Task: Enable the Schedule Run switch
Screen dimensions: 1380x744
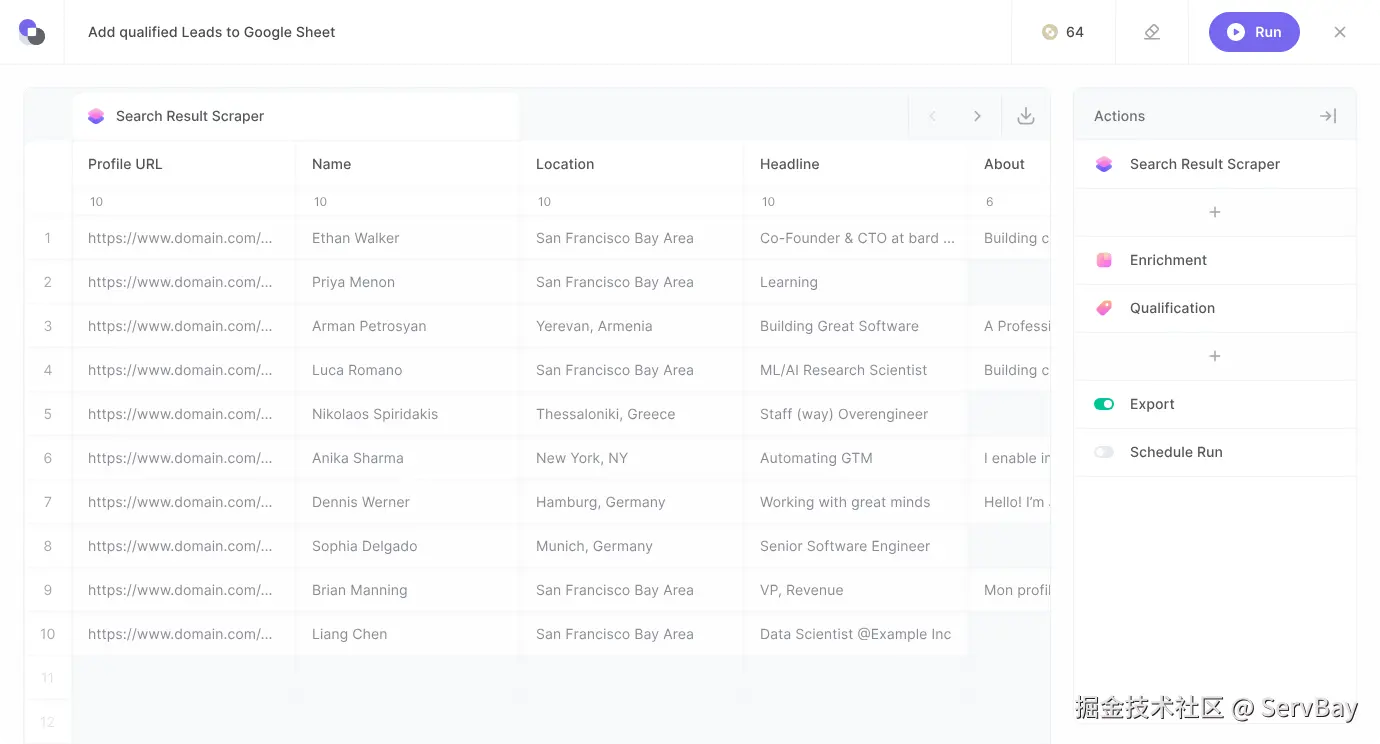Action: tap(1104, 452)
